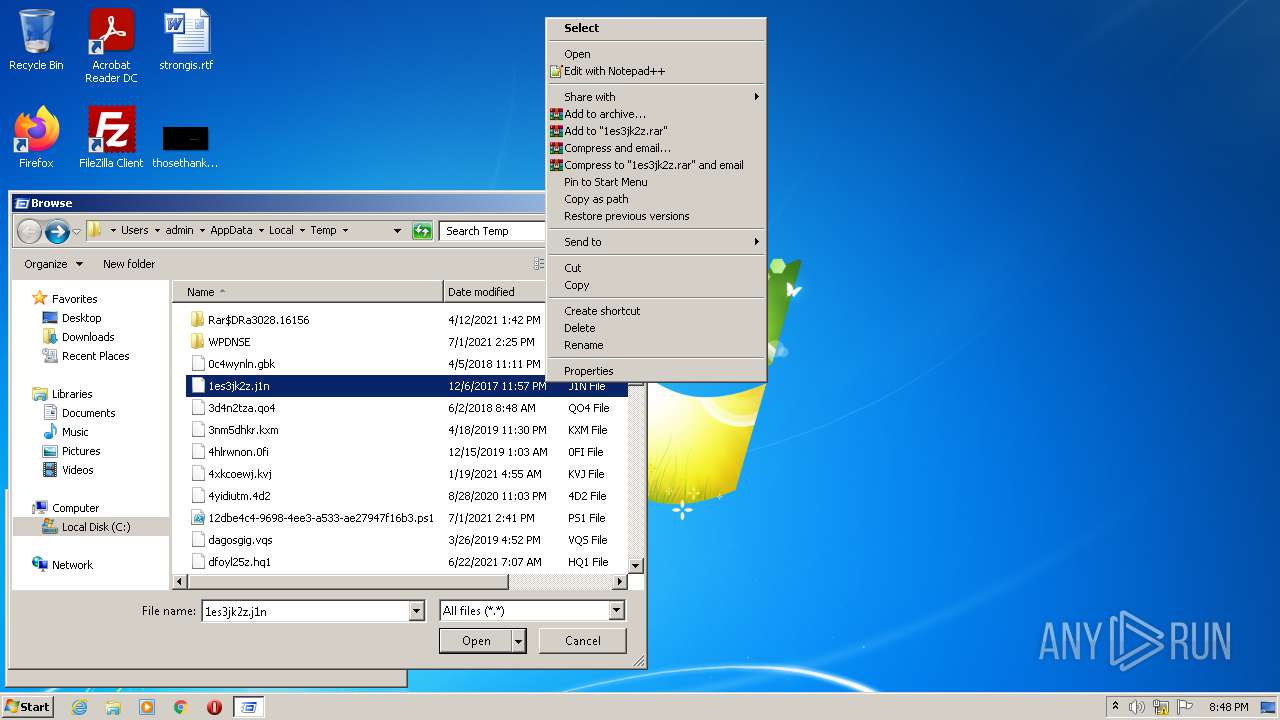Click the horizontal scrollbar in file list
The image size is (1280, 720).
347,582
